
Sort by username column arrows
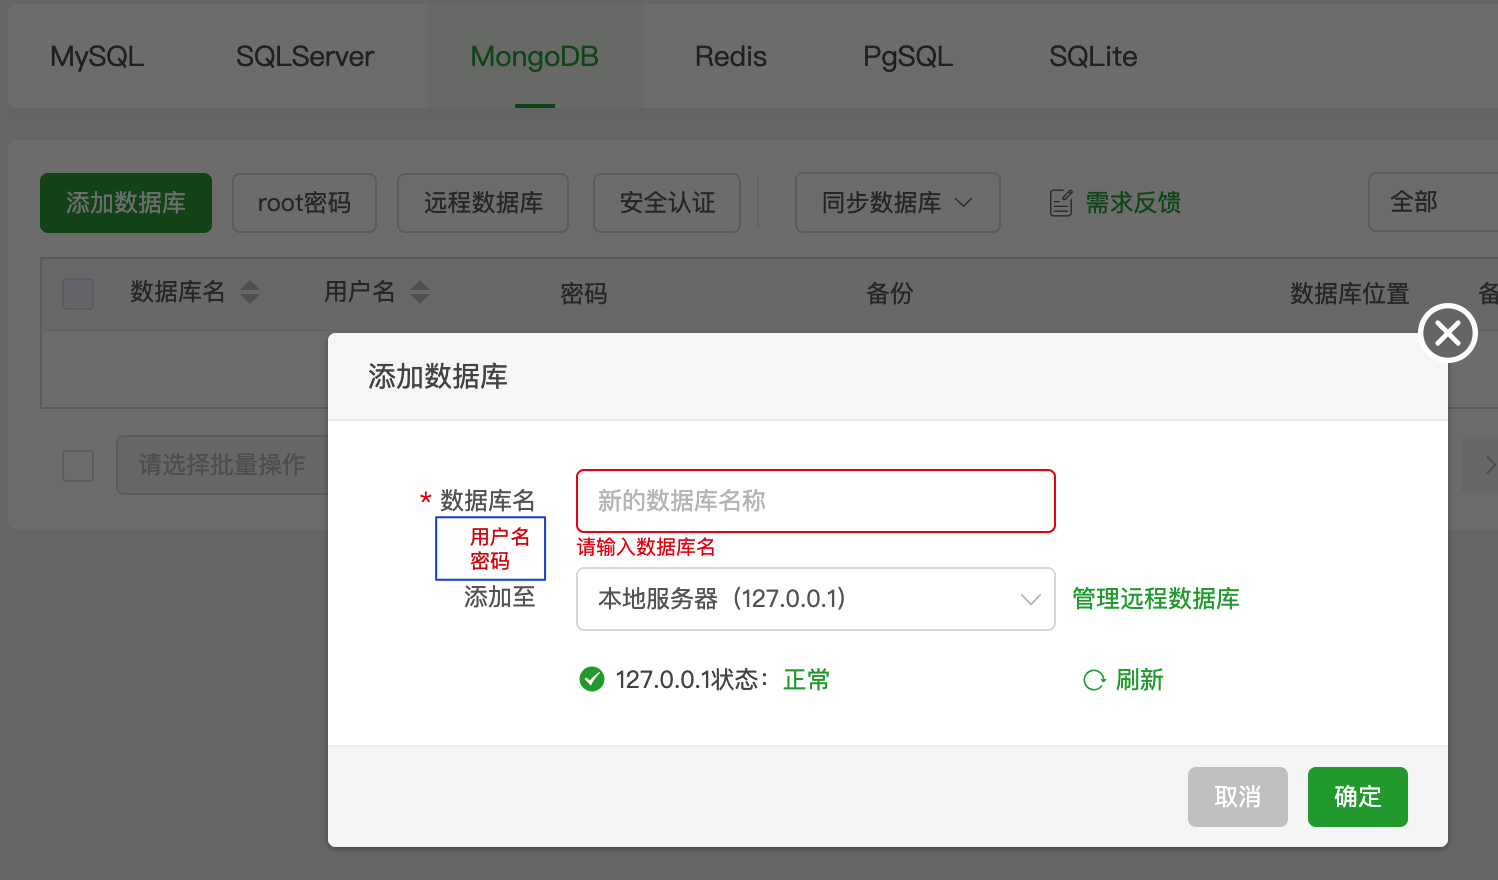click(x=420, y=292)
